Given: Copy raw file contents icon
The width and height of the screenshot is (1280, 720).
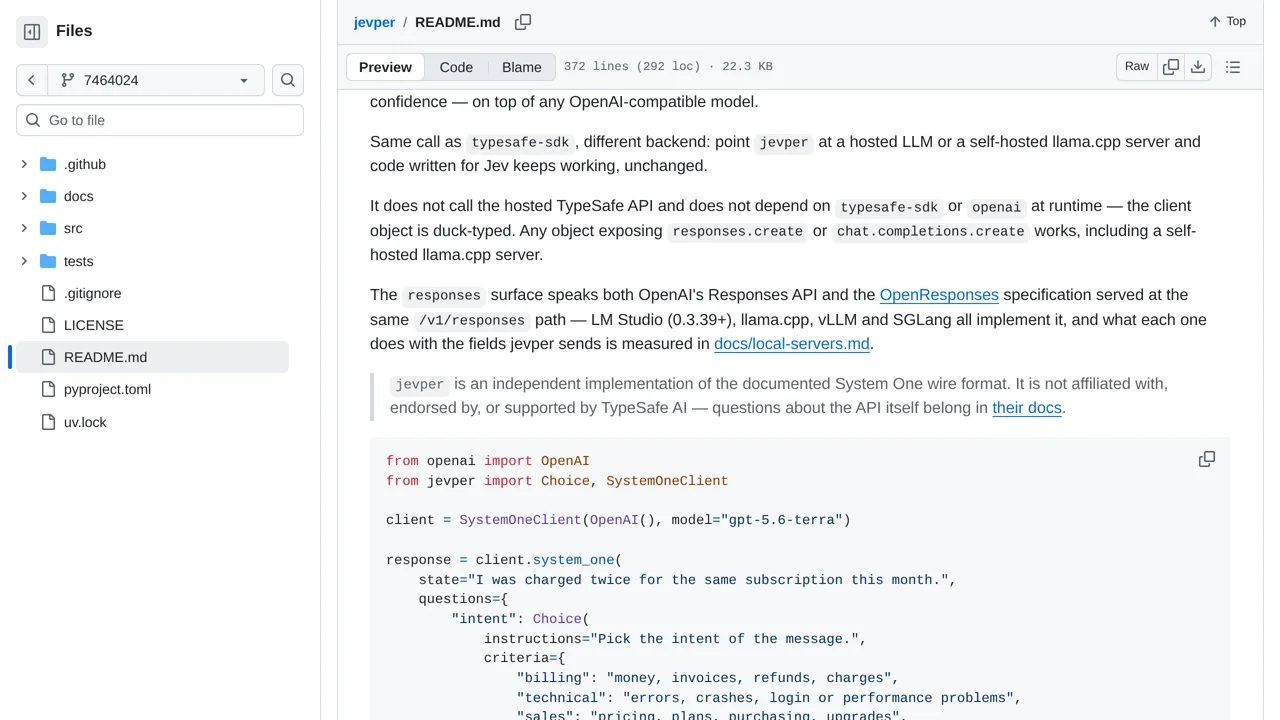Looking at the screenshot, I should (x=1171, y=67).
